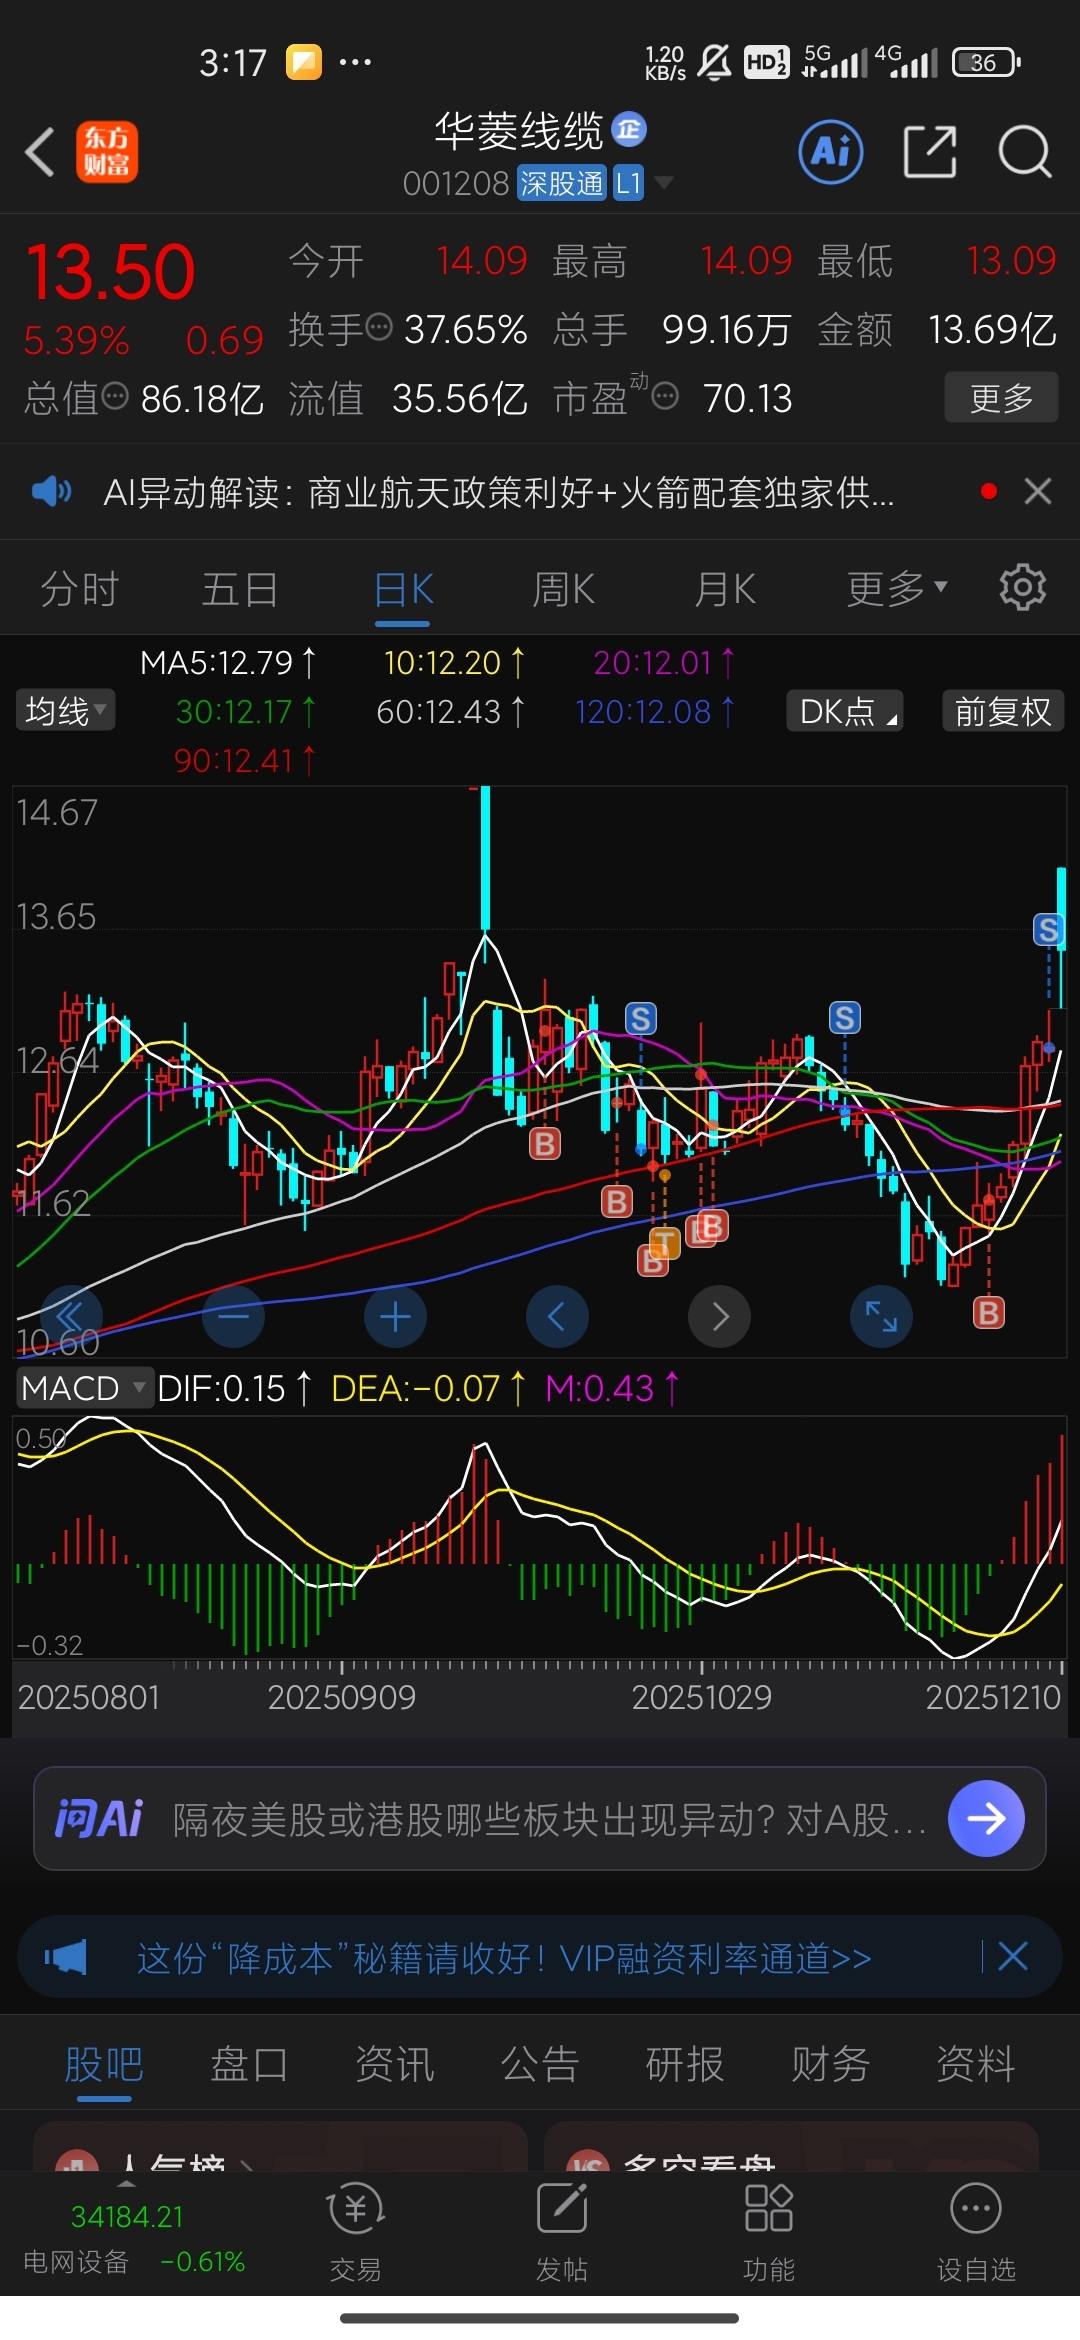Open the MACD indicator dropdown
Screen dimensions: 1080x2340
(x=84, y=1388)
